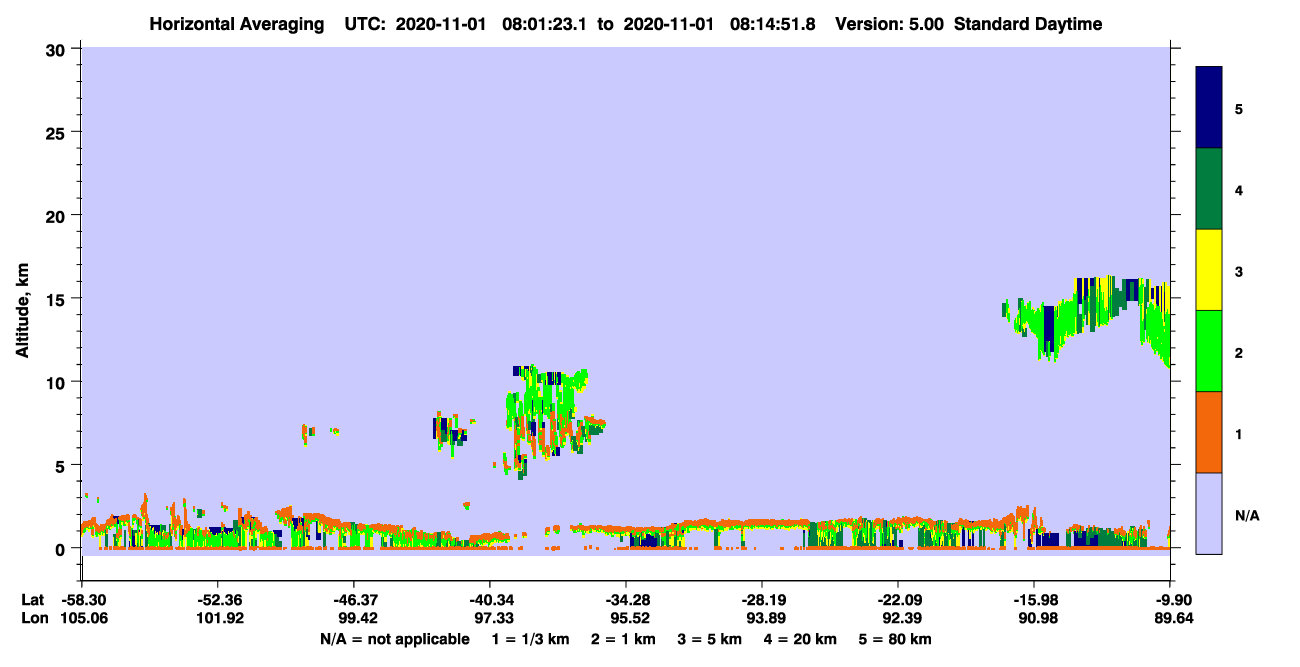Image resolution: width=1300 pixels, height=667 pixels.
Task: Click legend text '5 = 80 km'
Action: pos(895,640)
